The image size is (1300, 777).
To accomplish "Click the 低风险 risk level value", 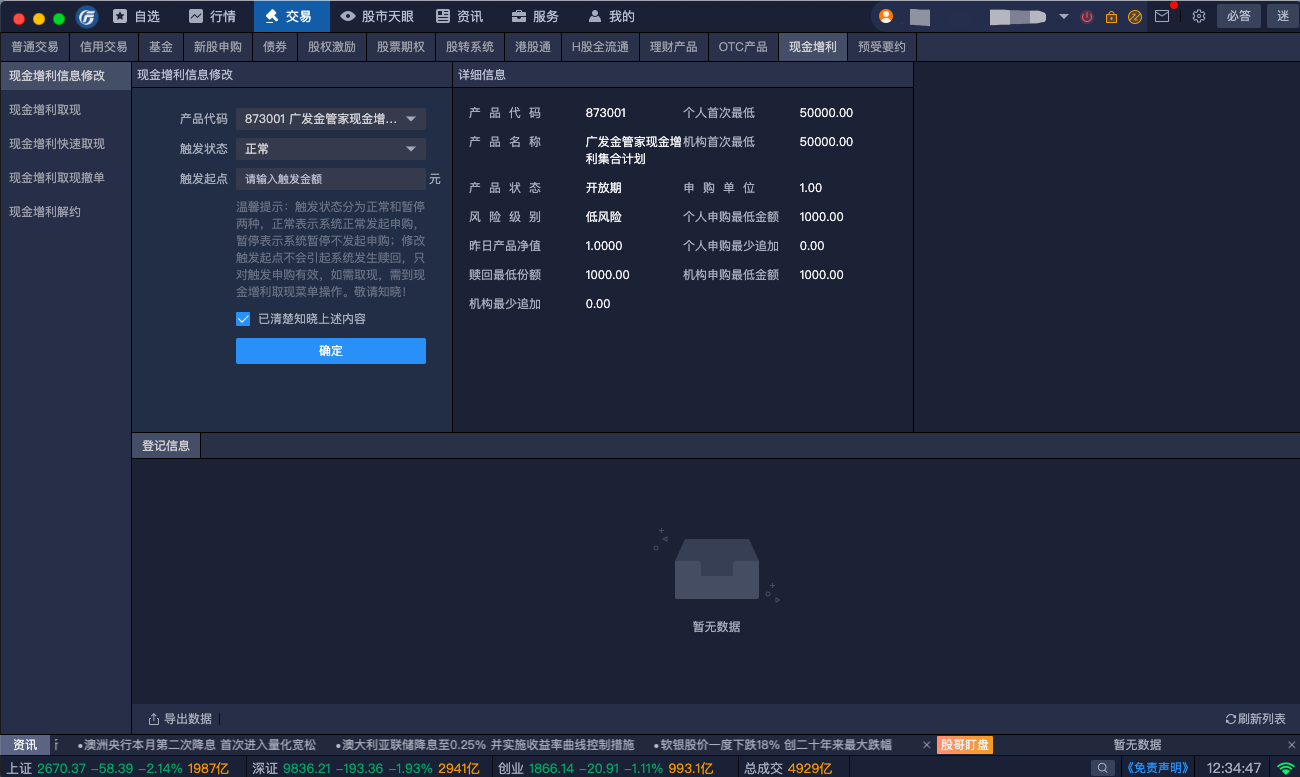I will point(603,217).
